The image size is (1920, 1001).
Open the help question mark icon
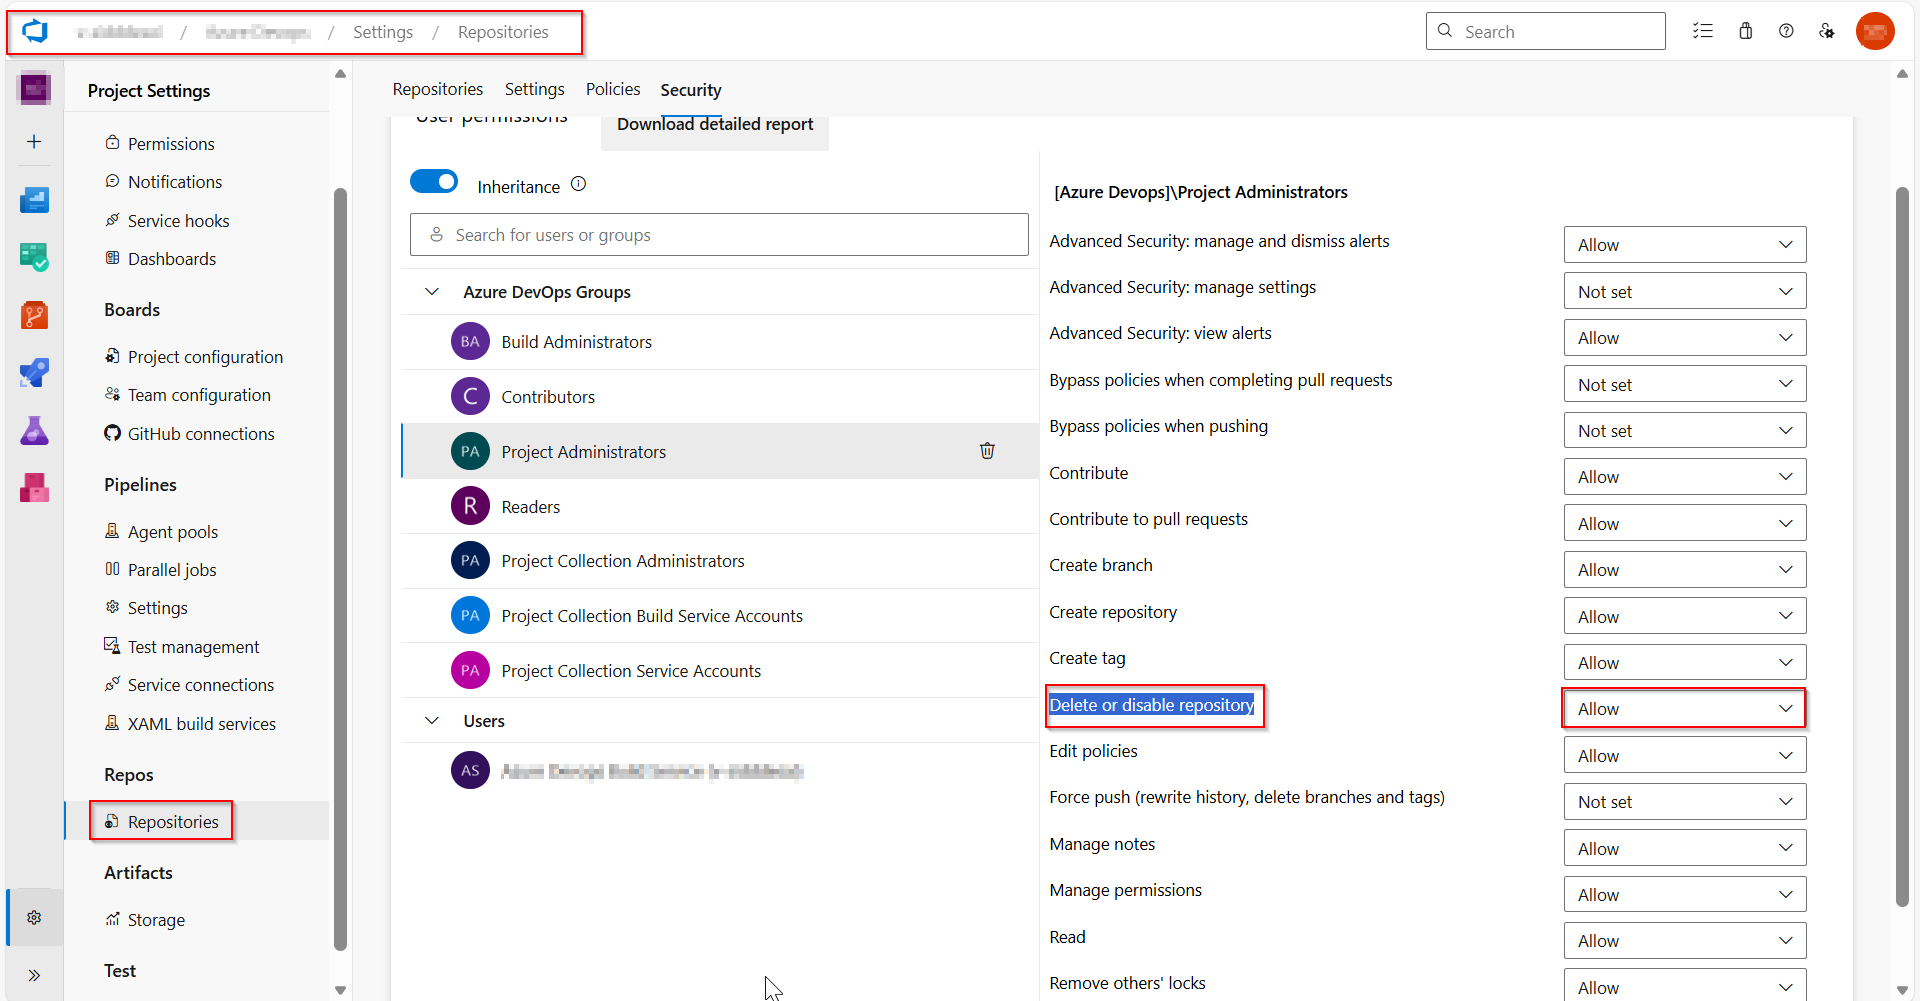(1786, 31)
